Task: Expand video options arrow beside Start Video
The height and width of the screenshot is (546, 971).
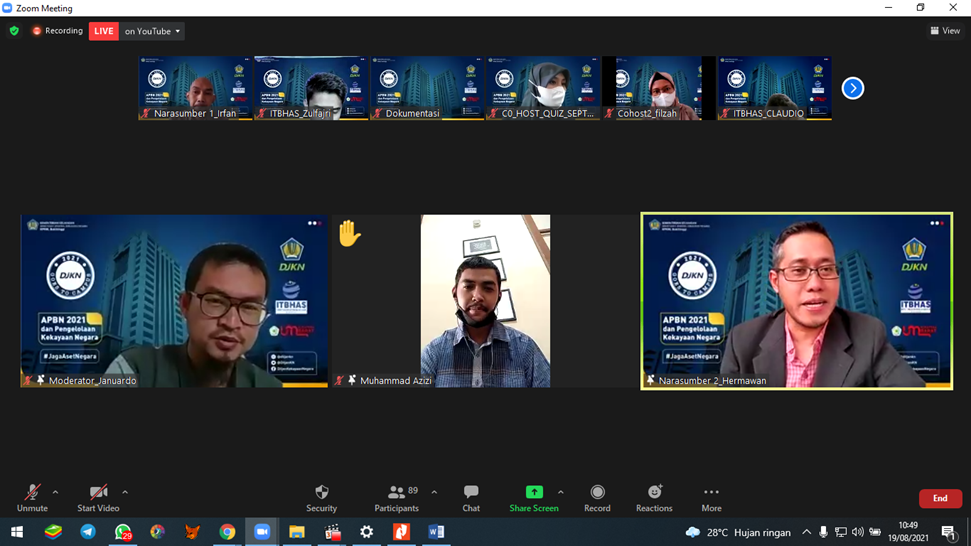Action: coord(125,492)
